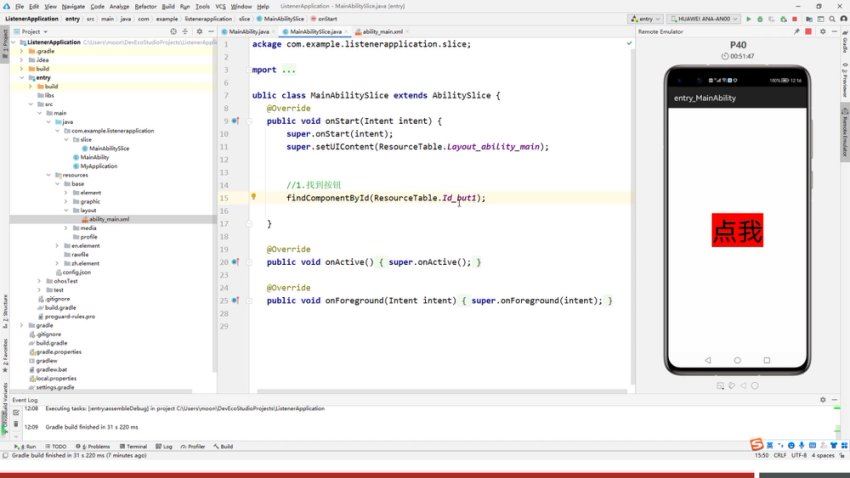Viewport: 850px width, 478px height.
Task: Select config.json in project tree
Action: point(76,273)
